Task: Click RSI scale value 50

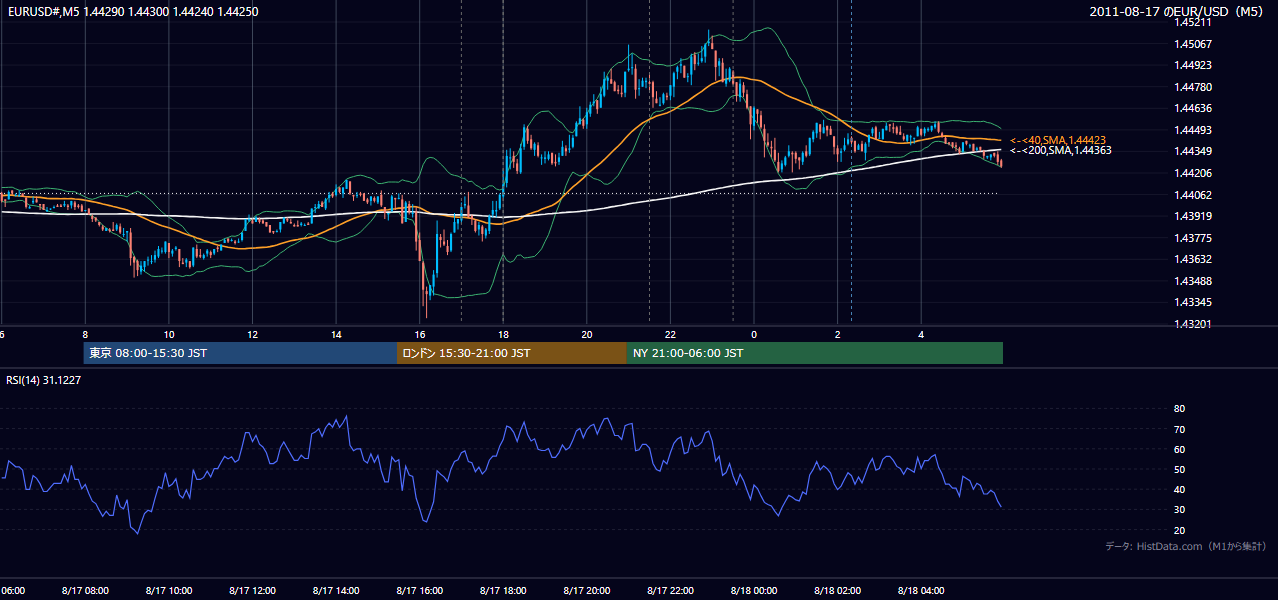Action: 1180,469
